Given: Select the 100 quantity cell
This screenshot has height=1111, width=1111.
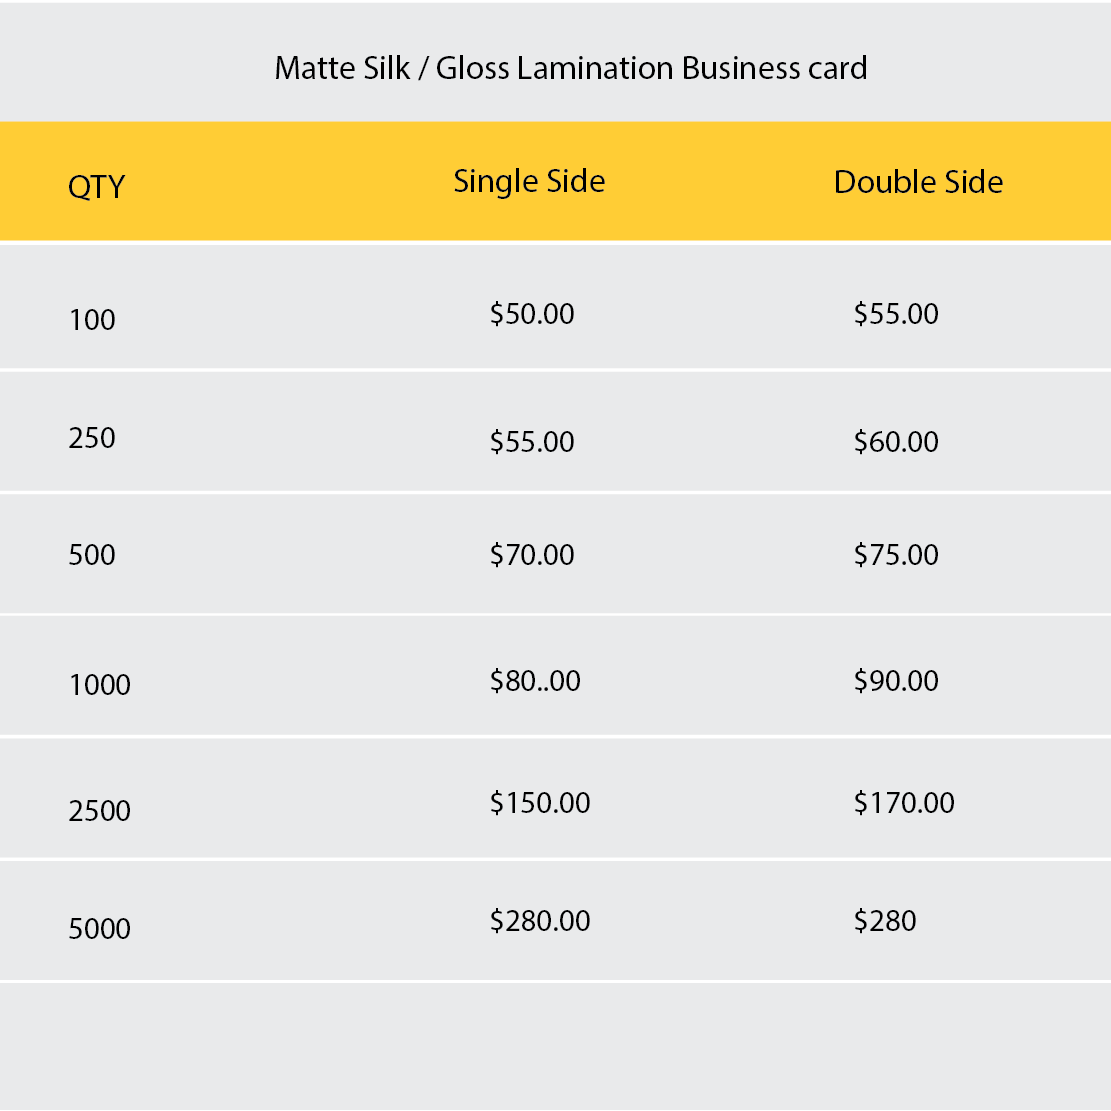Looking at the screenshot, I should coord(92,320).
